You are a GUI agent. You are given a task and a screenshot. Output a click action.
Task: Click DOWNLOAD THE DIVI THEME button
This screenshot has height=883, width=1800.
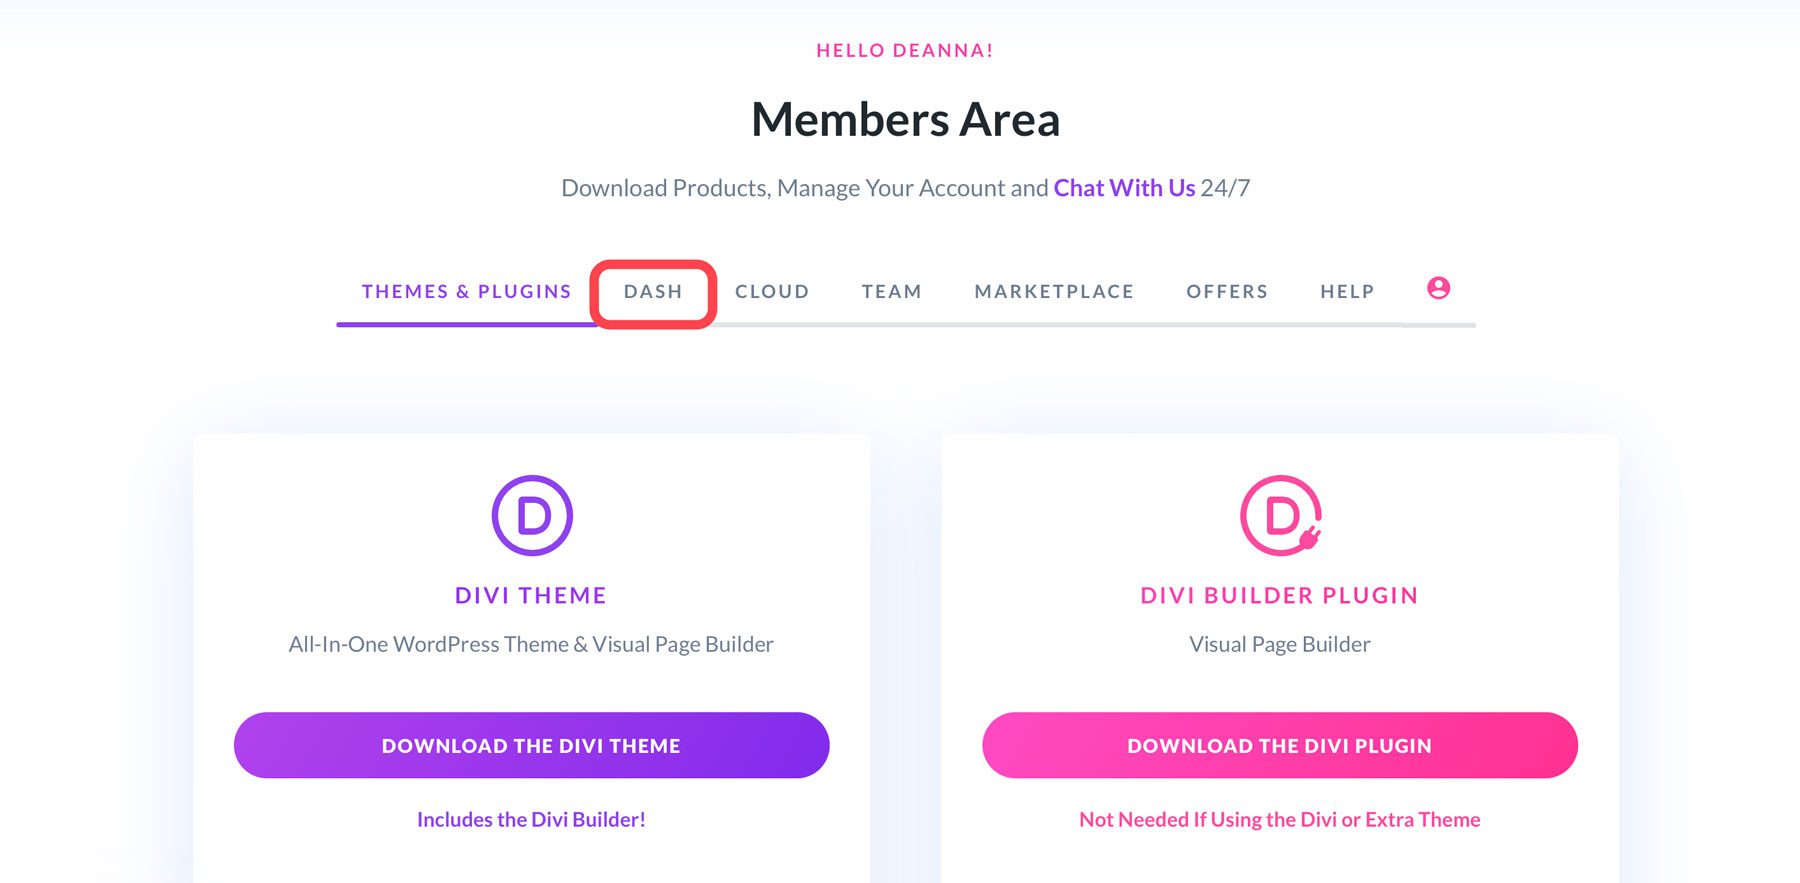click(530, 745)
